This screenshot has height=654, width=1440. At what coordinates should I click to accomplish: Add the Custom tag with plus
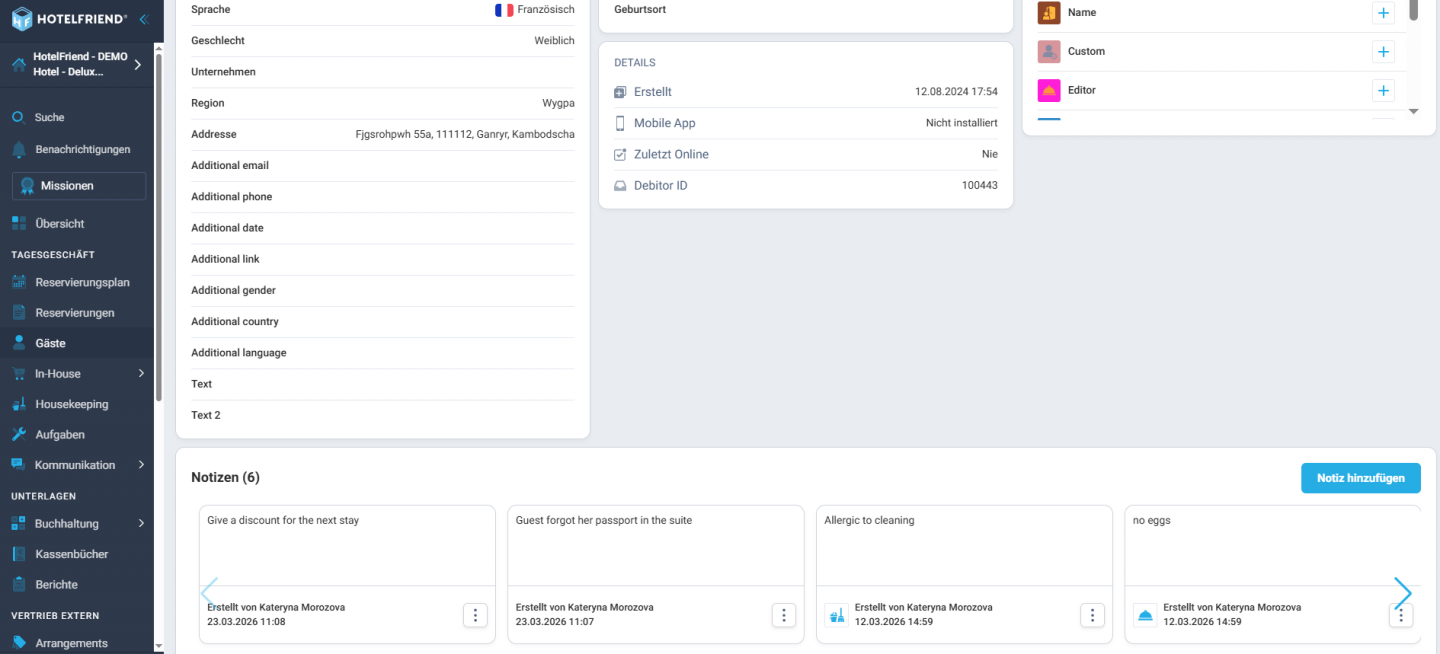(x=1383, y=52)
